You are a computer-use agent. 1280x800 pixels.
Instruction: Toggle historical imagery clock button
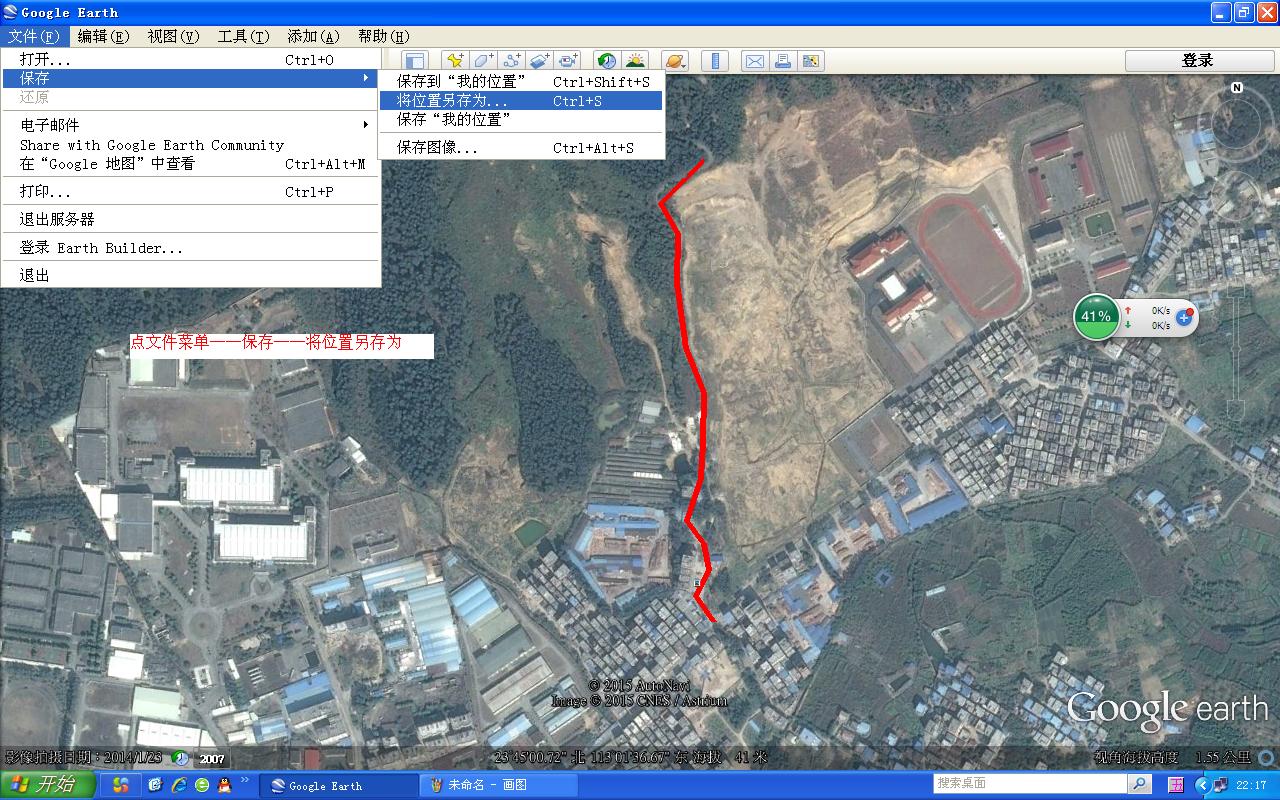(x=606, y=61)
